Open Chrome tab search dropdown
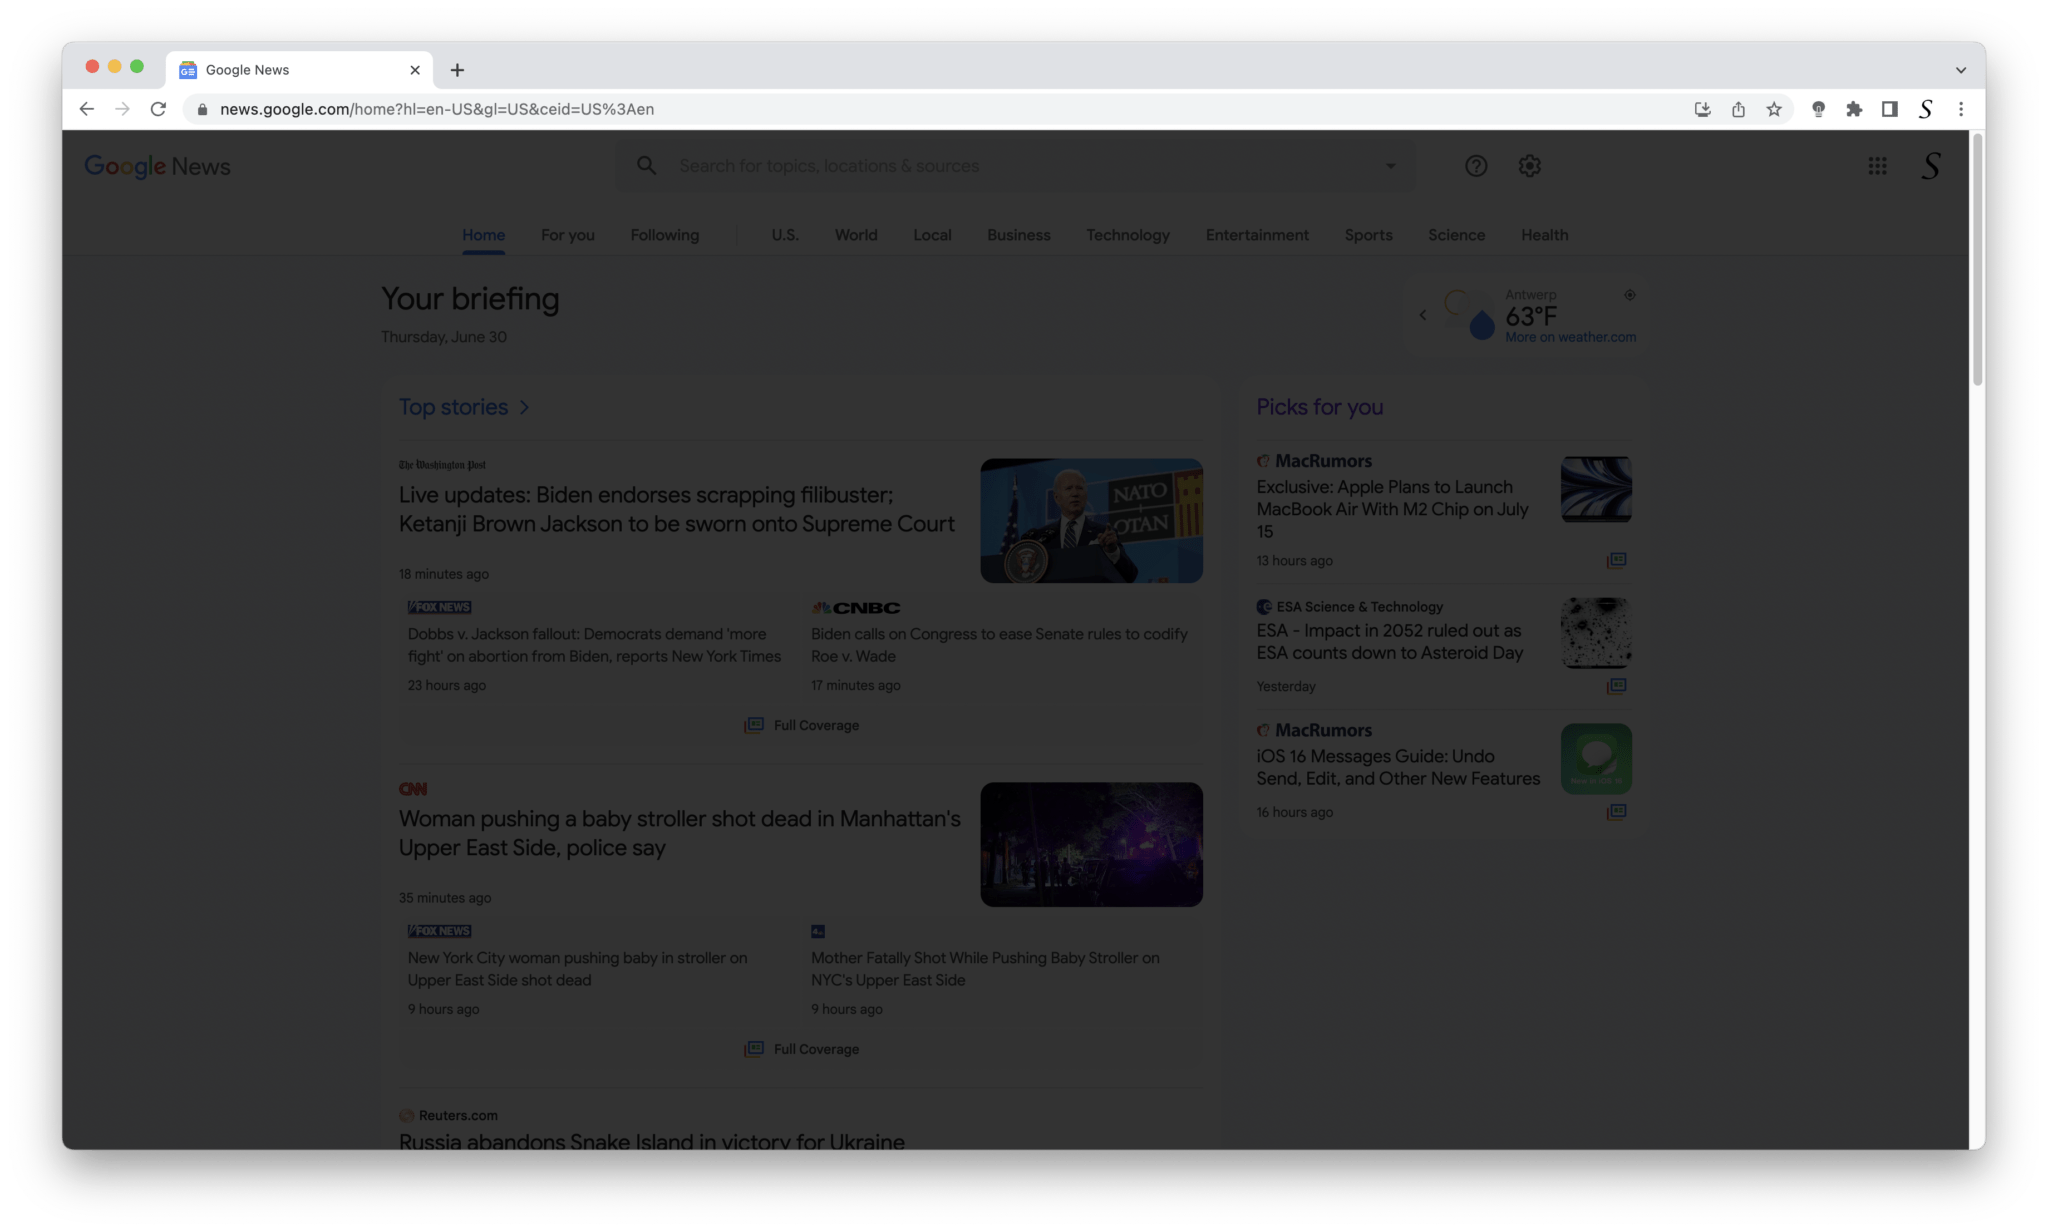Image resolution: width=2048 pixels, height=1232 pixels. pos(1960,70)
